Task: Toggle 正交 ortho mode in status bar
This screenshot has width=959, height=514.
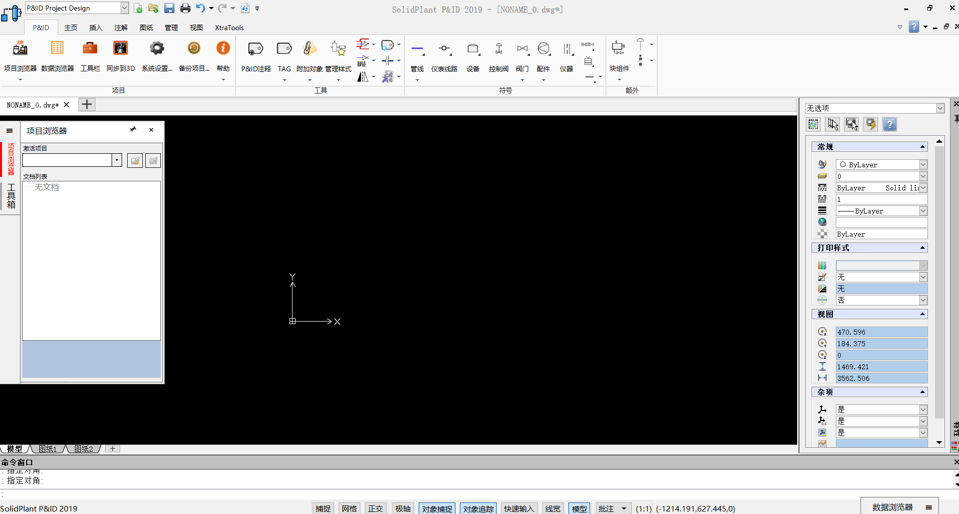Action: coord(375,508)
